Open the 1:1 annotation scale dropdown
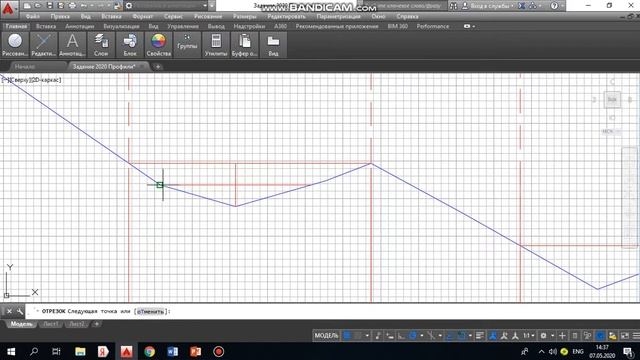 pos(529,336)
